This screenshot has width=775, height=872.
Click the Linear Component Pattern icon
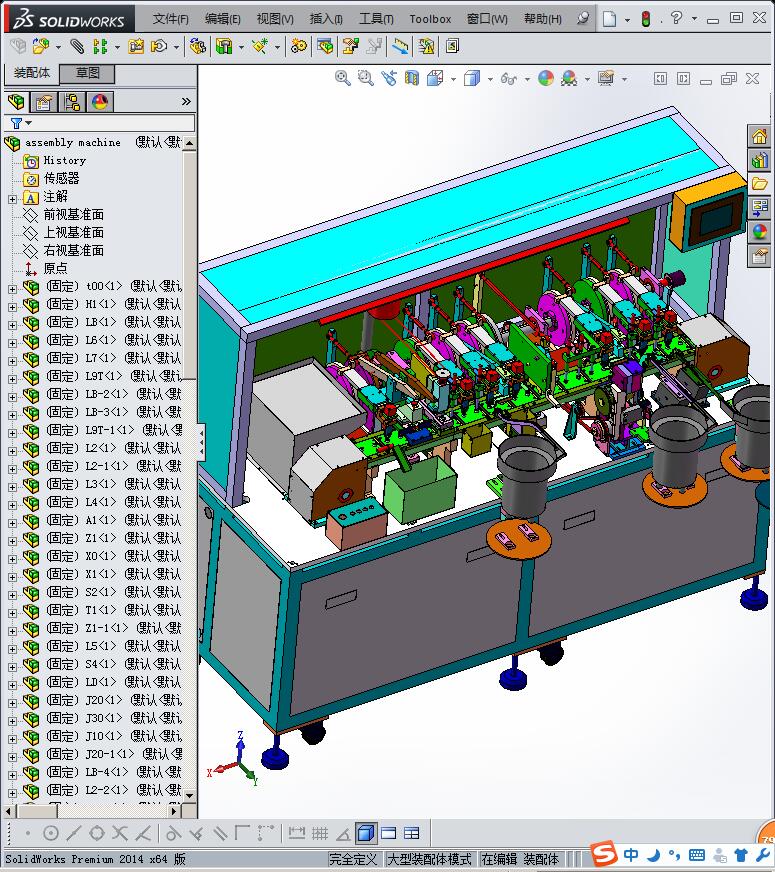(x=100, y=46)
